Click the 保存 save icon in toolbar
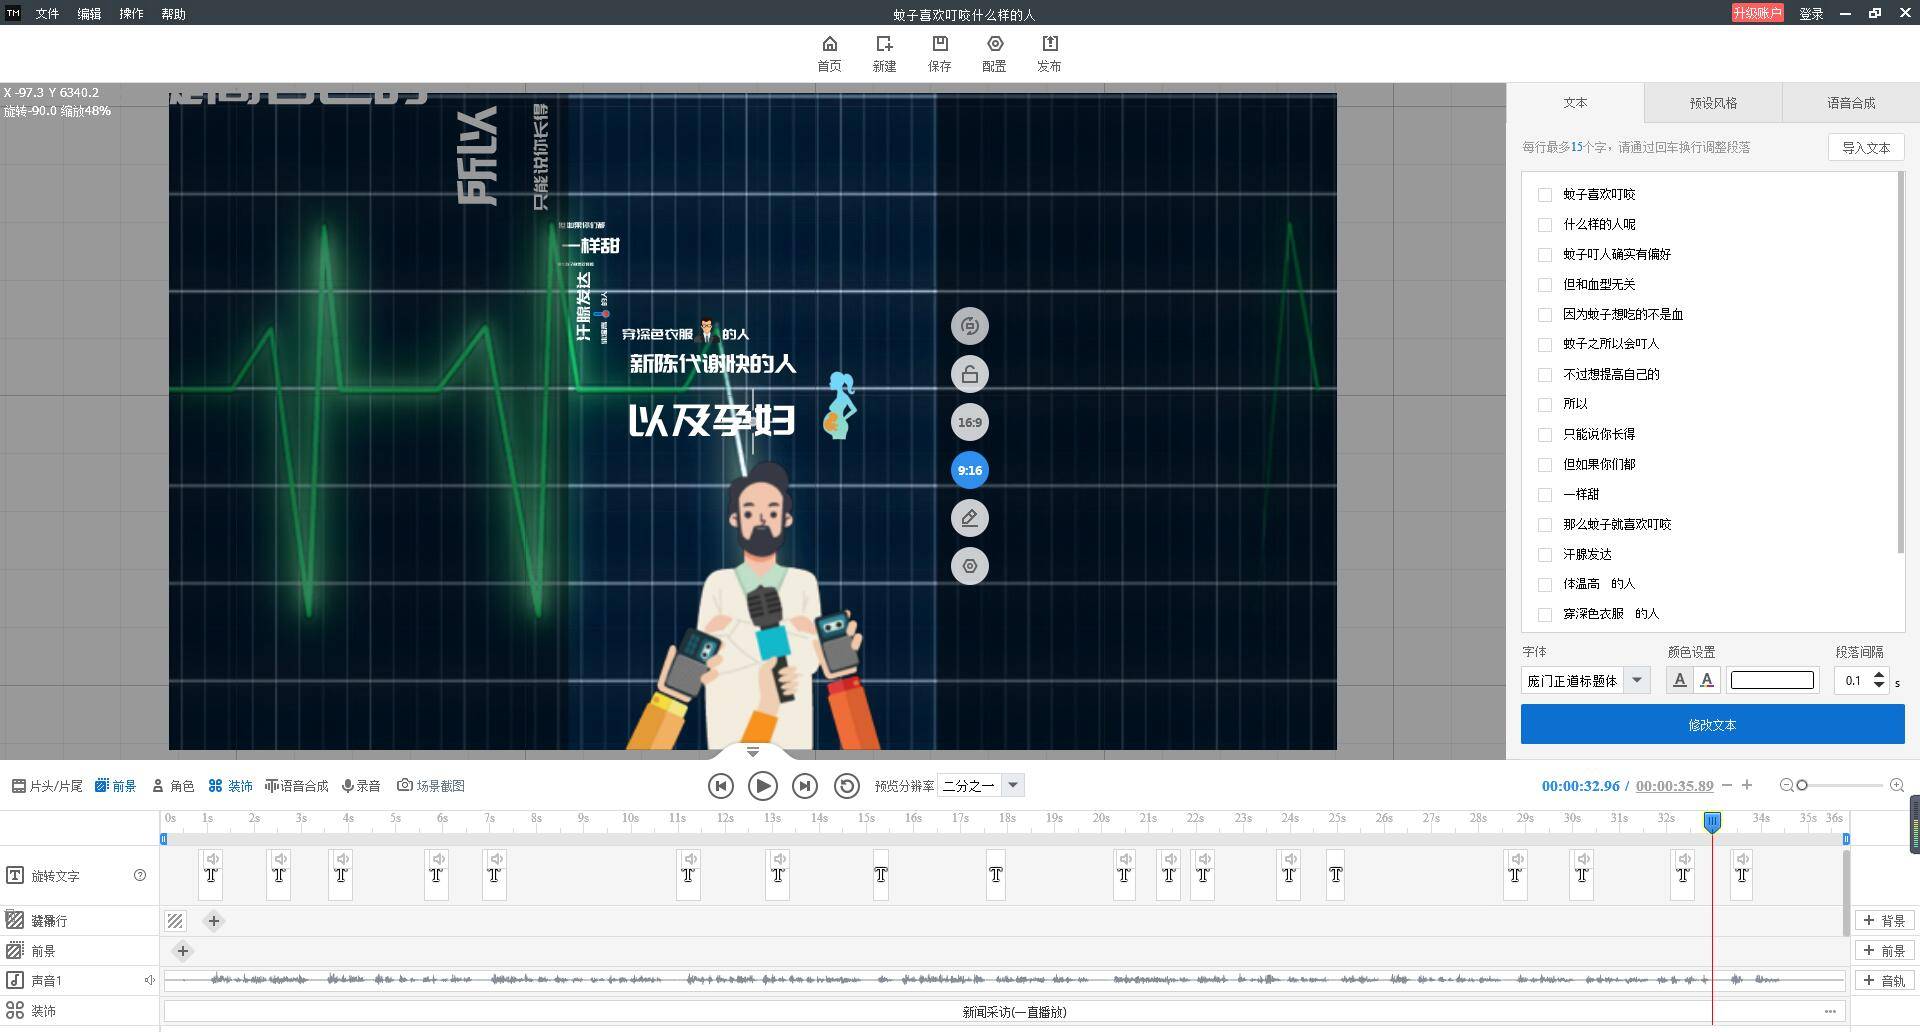 click(x=939, y=44)
